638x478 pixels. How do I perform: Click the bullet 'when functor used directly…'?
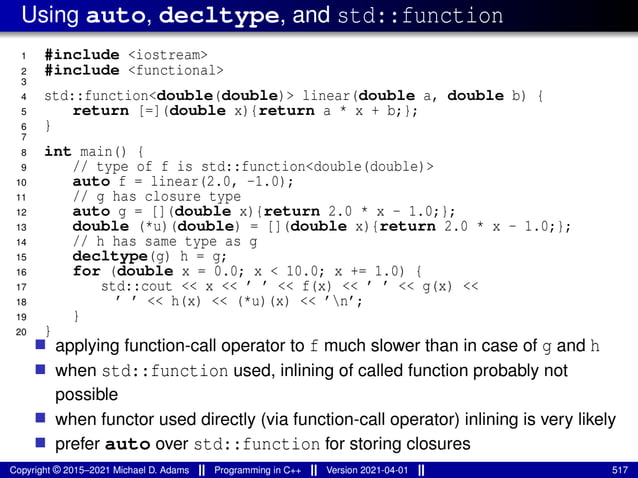coord(335,419)
